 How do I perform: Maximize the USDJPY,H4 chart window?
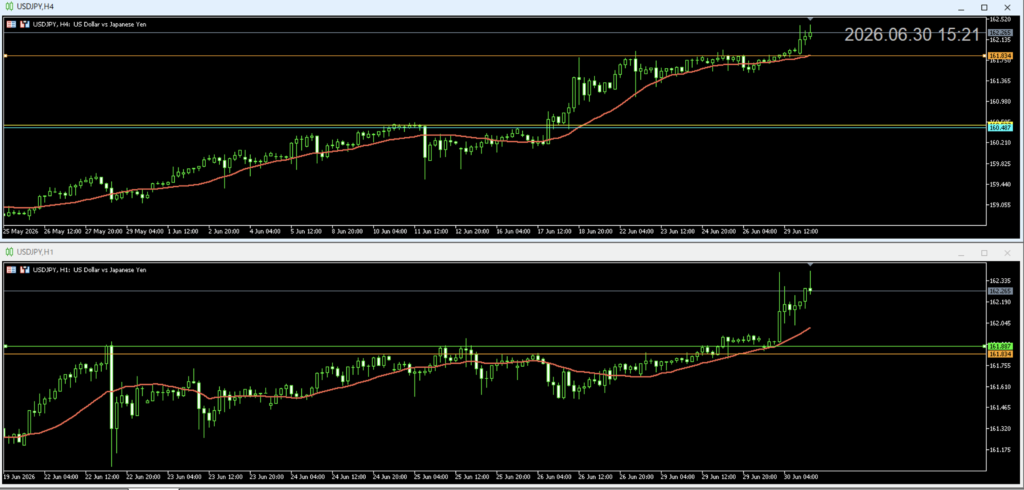[x=984, y=7]
